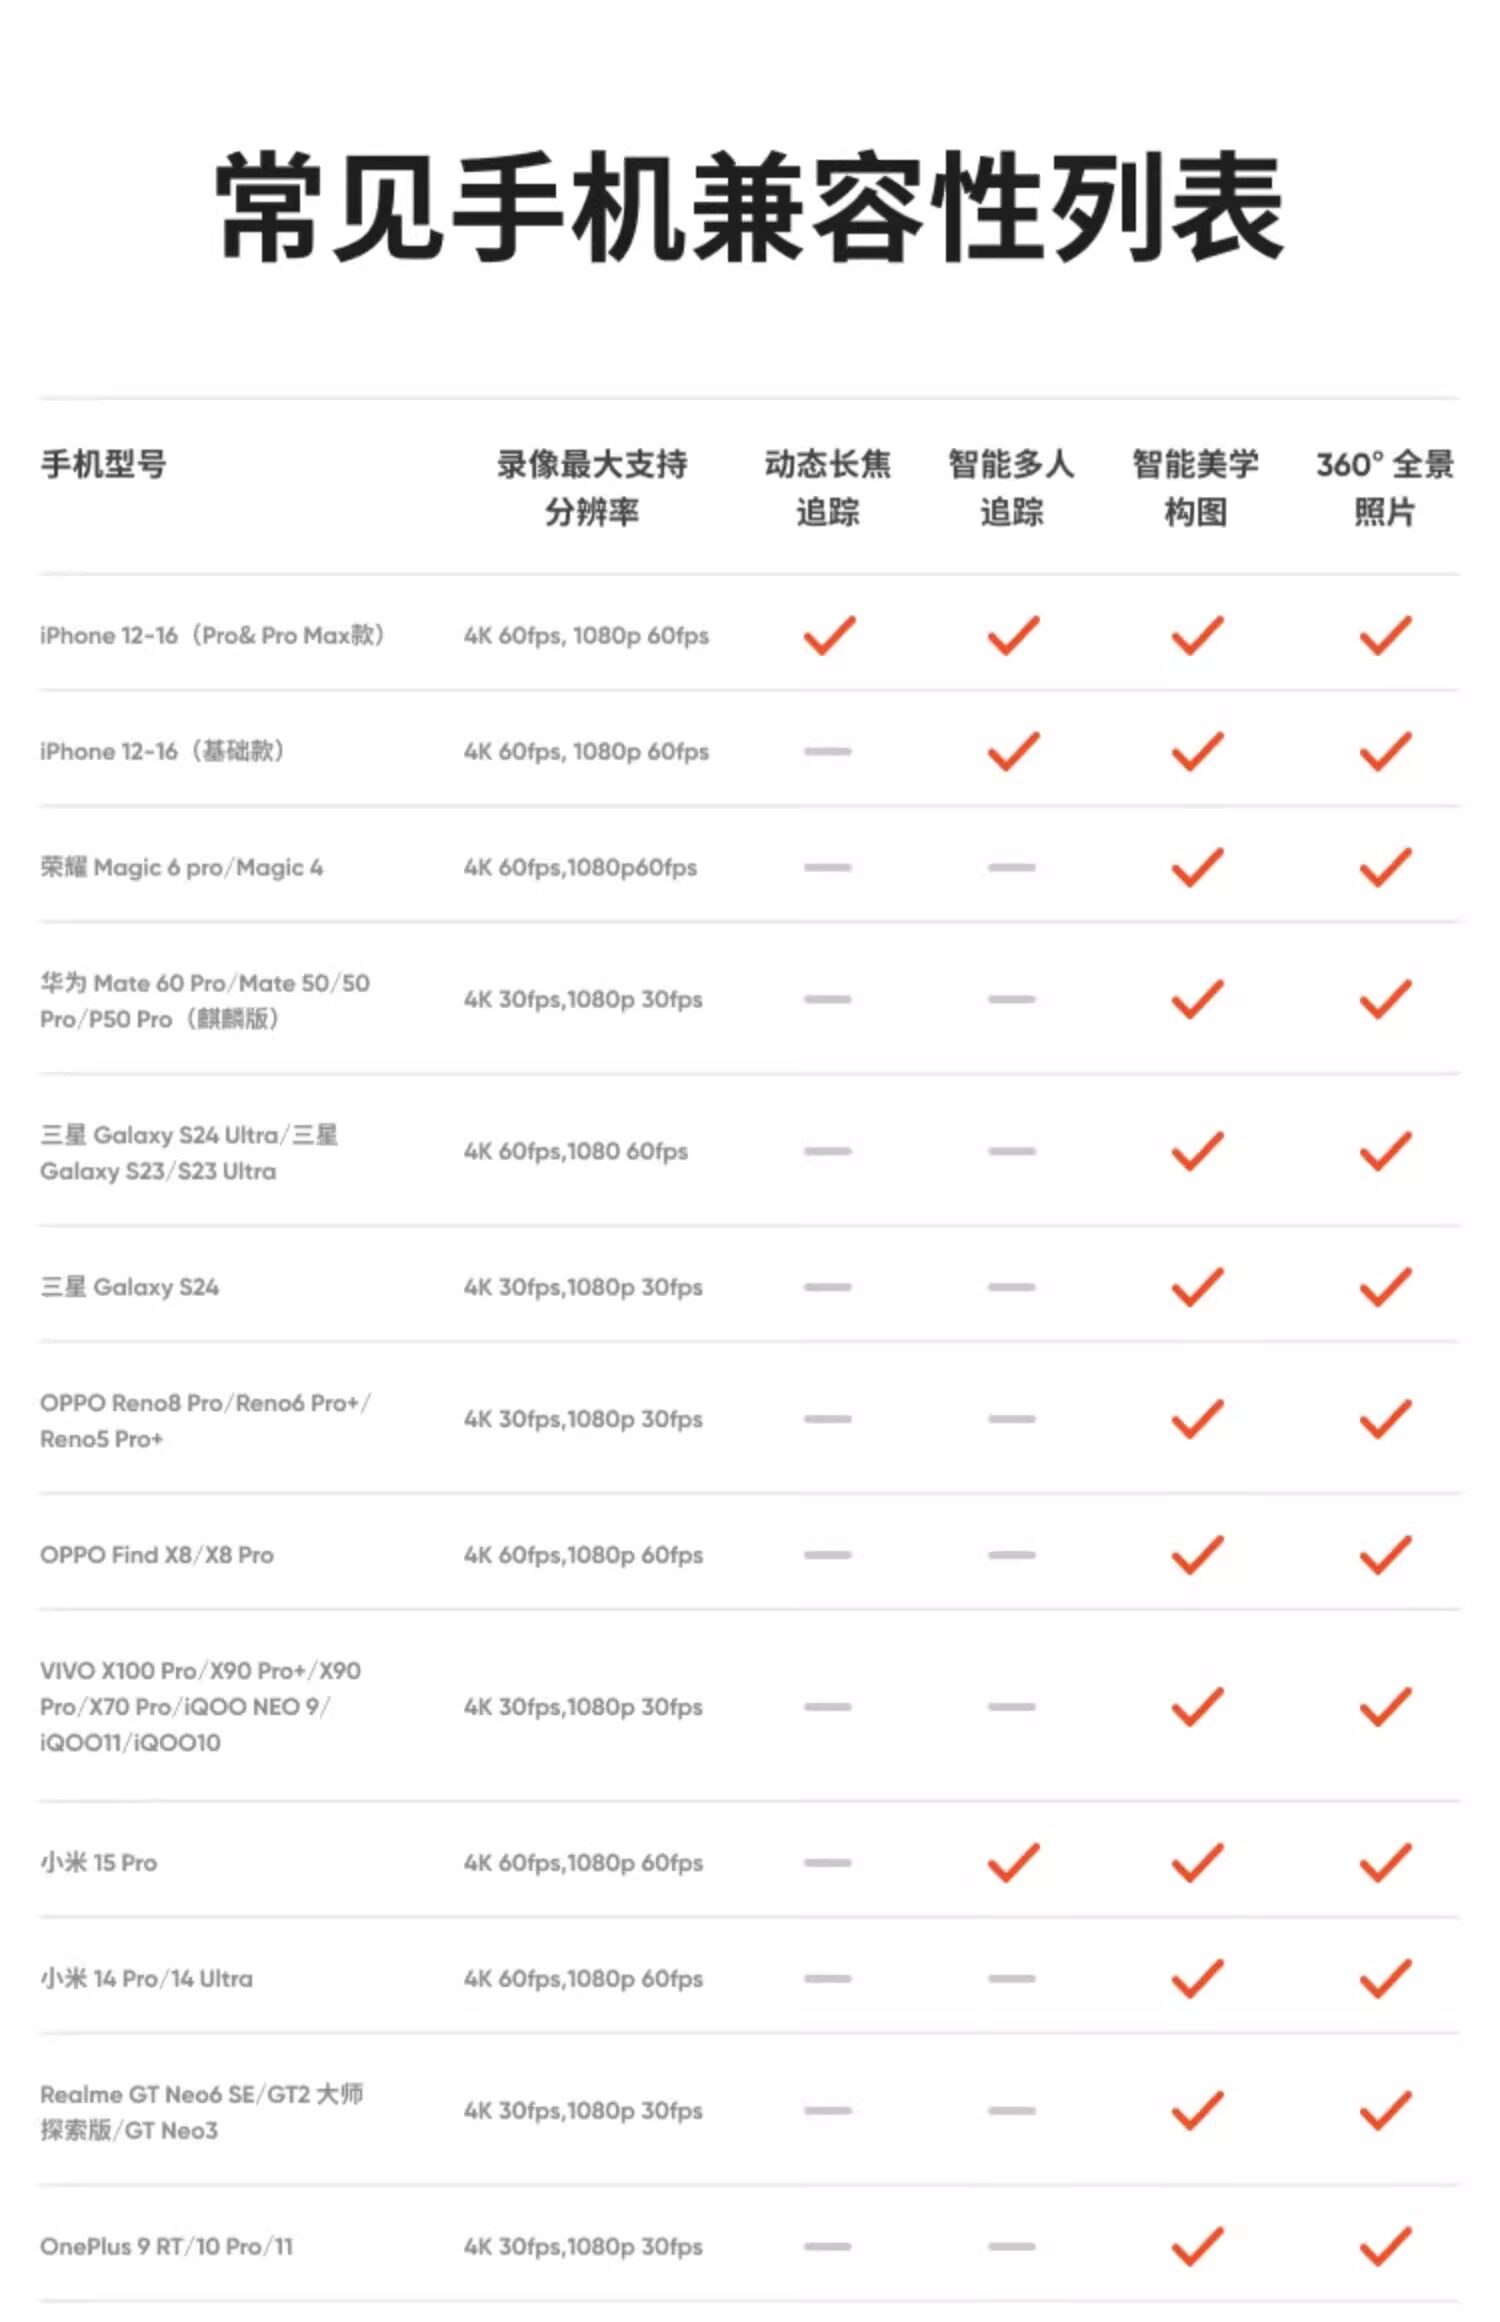Image resolution: width=1500 pixels, height=2322 pixels.
Task: Click the 360° 全景照片 column header
Action: pos(1385,488)
